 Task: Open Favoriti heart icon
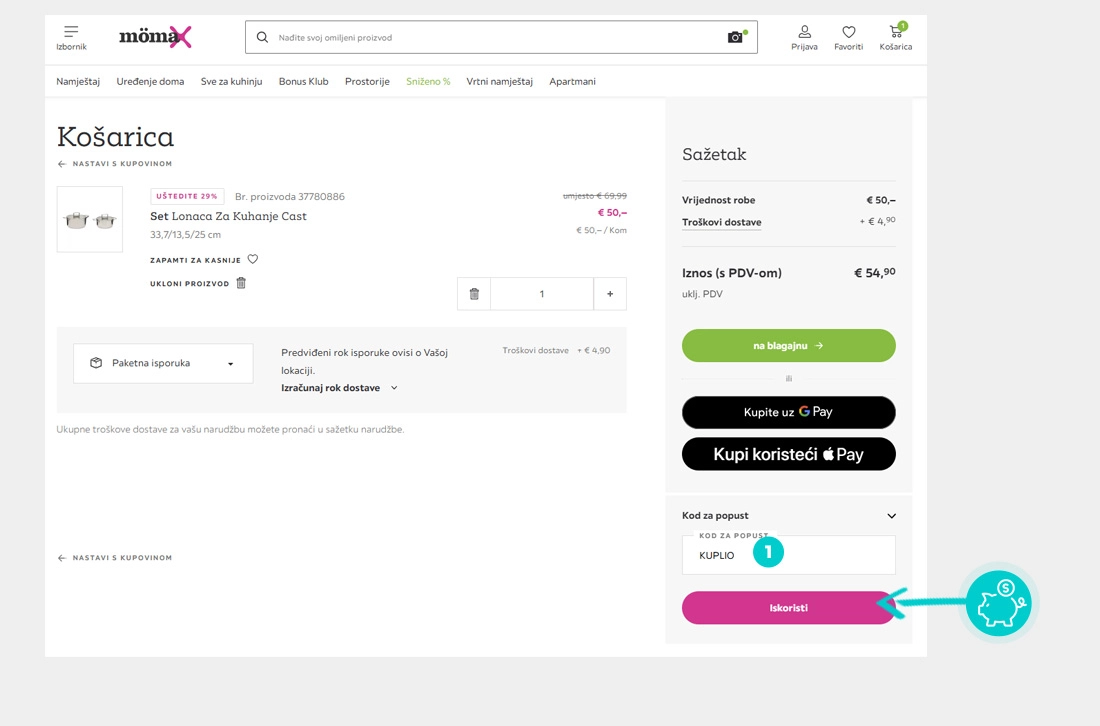click(848, 37)
